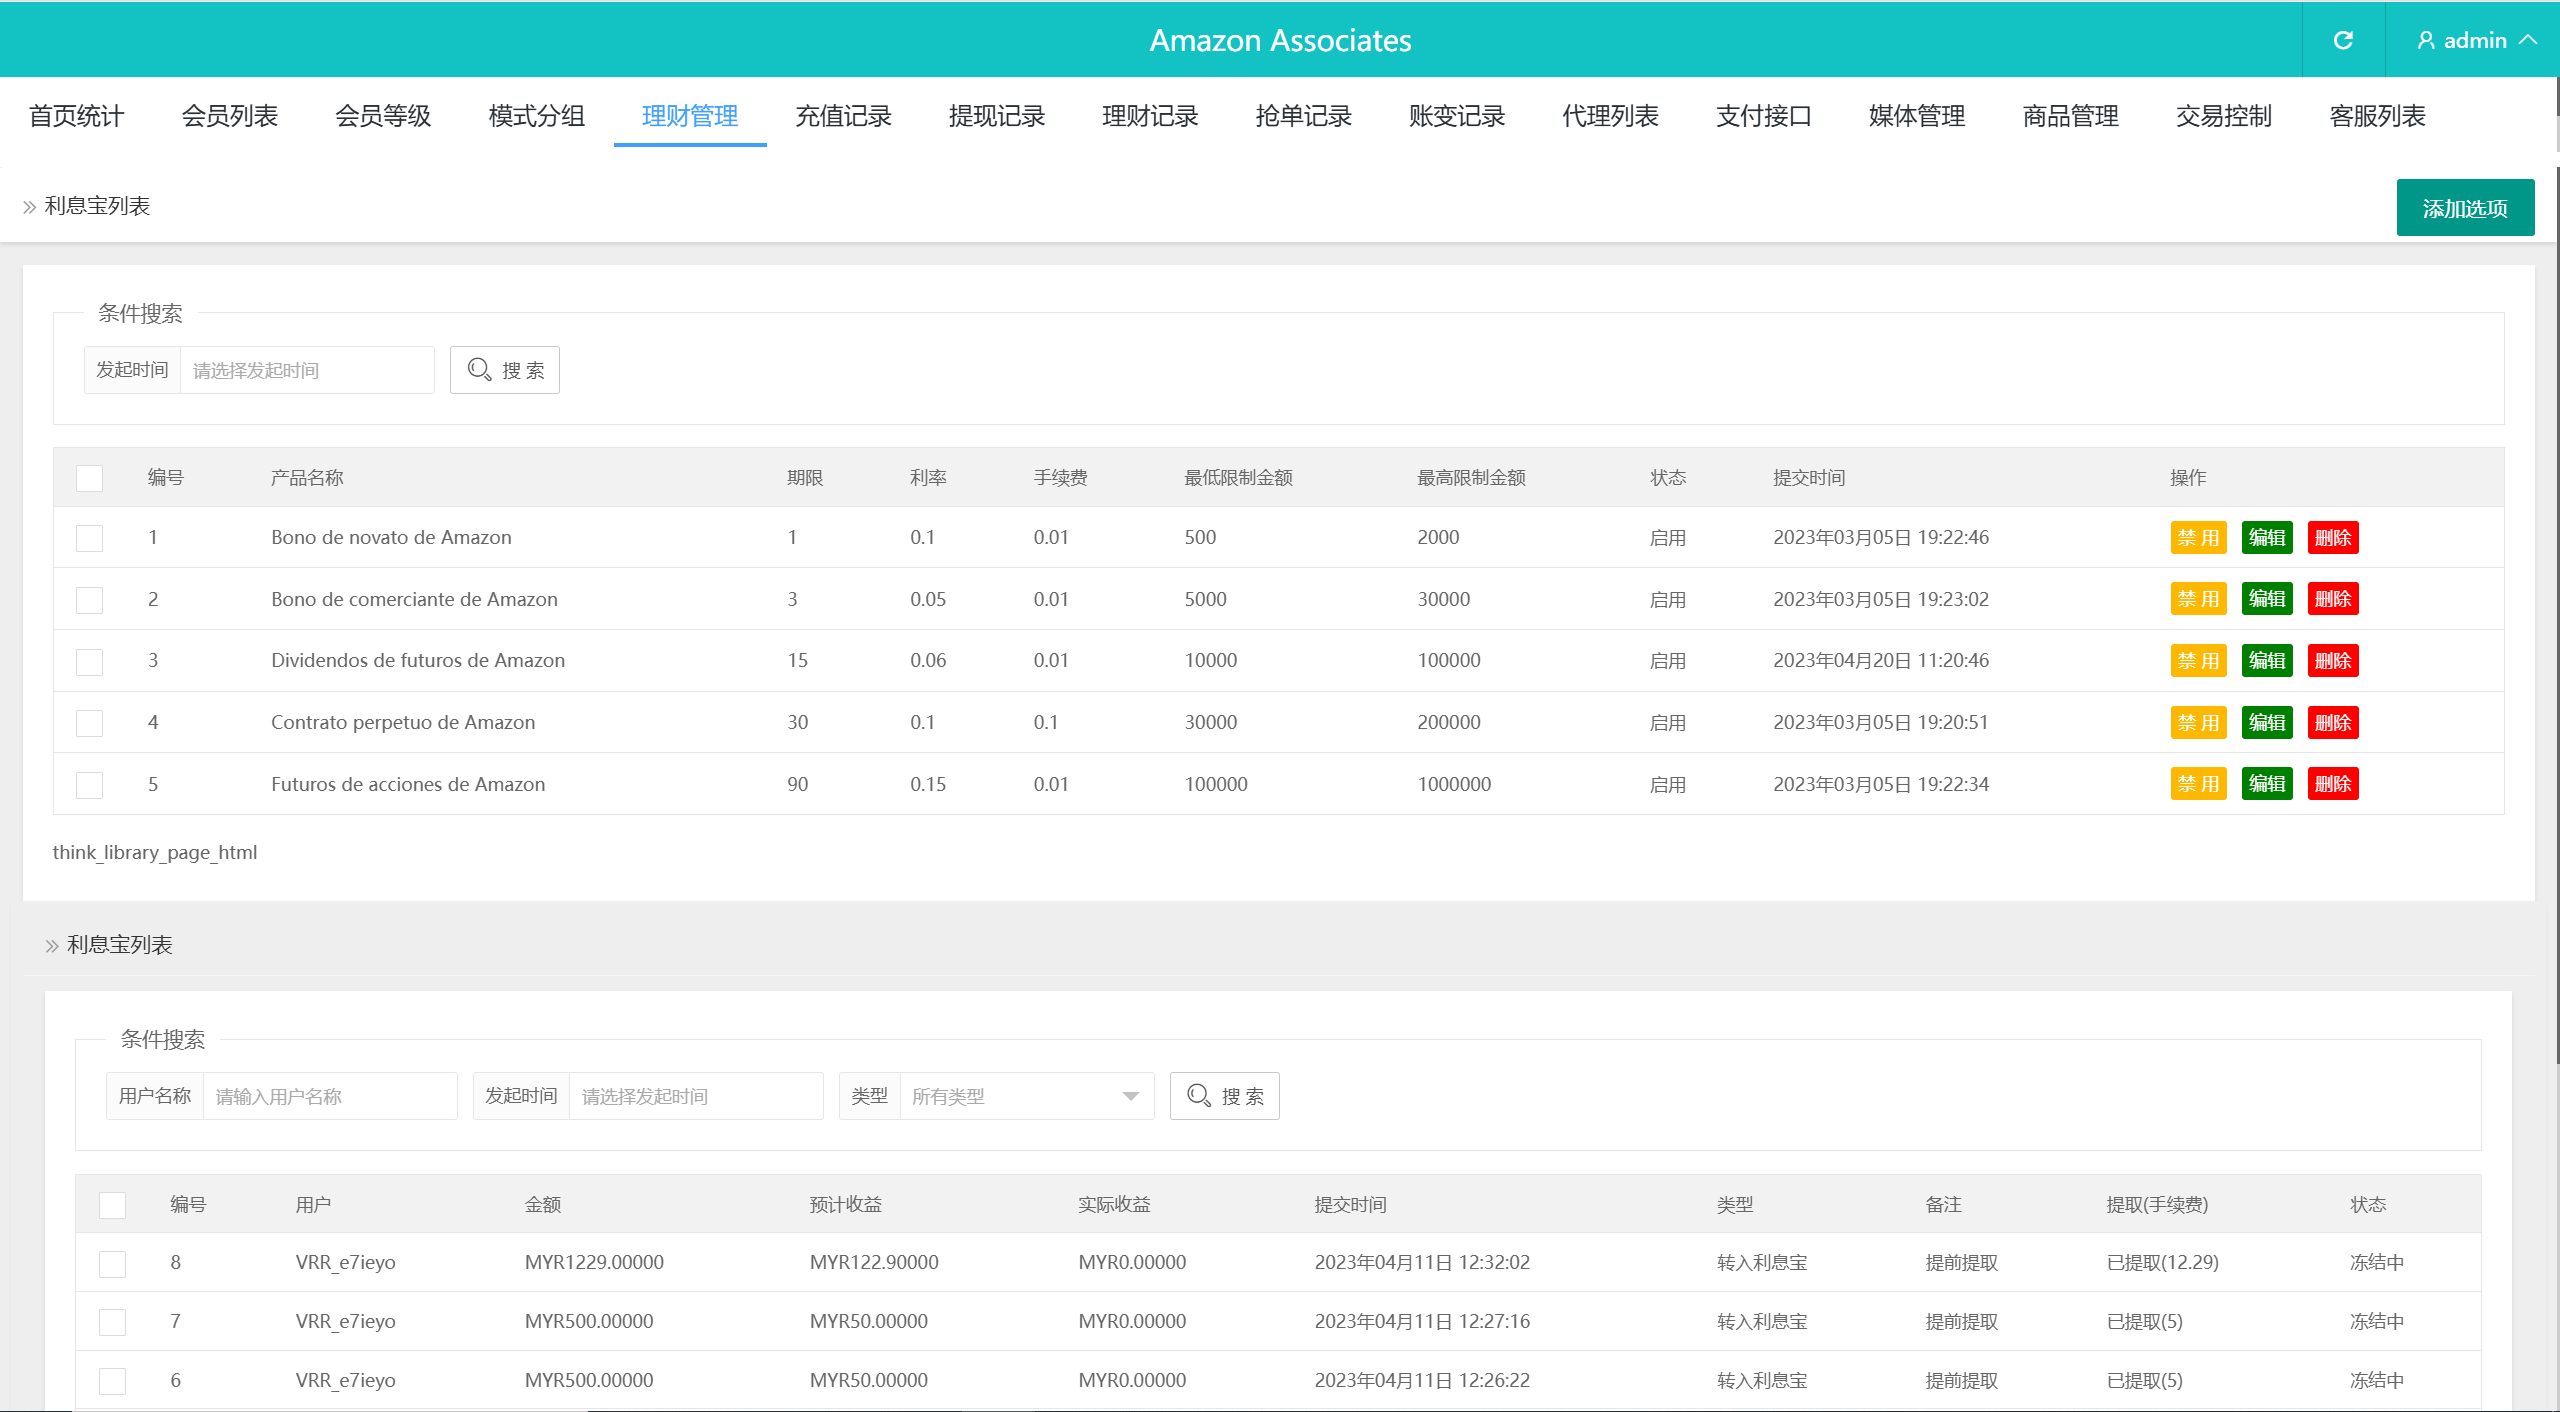Click the refresh icon in header
Screen dimensions: 2560x1412
2343,40
